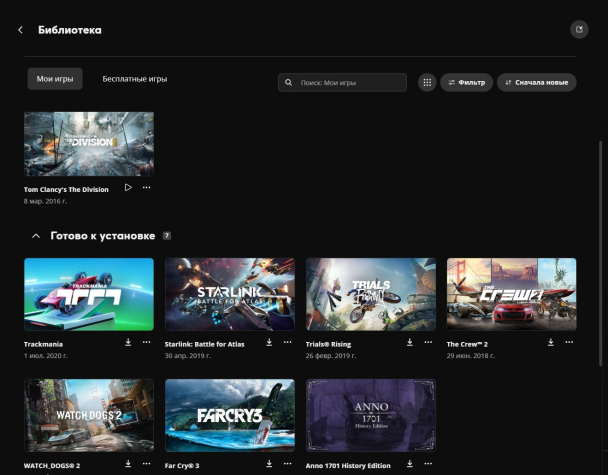This screenshot has height=475, width=608.
Task: Click the count badge 7 beside Готово к установке
Action: pyautogui.click(x=167, y=236)
